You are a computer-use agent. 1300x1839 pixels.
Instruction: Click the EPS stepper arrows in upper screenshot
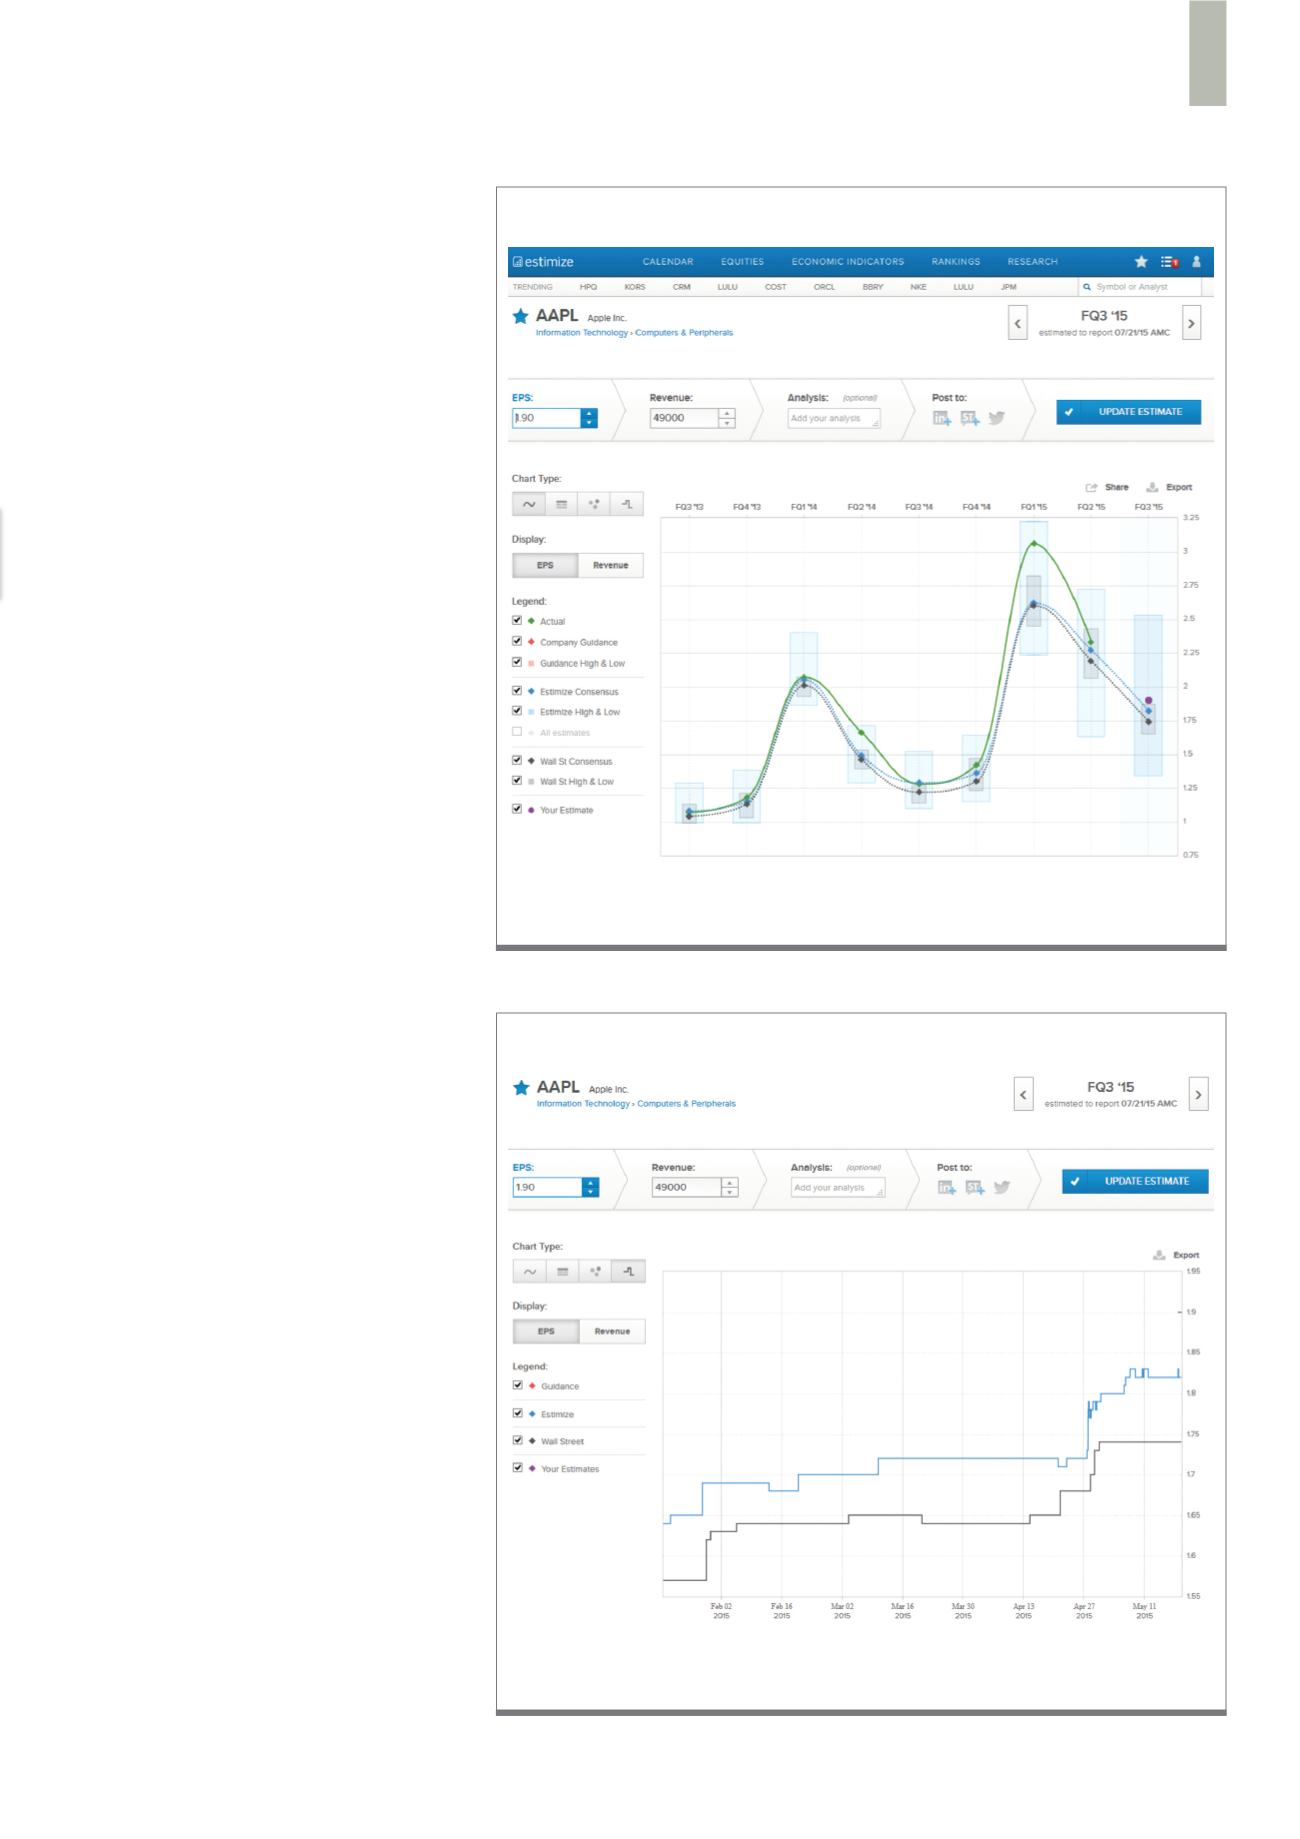pos(589,418)
